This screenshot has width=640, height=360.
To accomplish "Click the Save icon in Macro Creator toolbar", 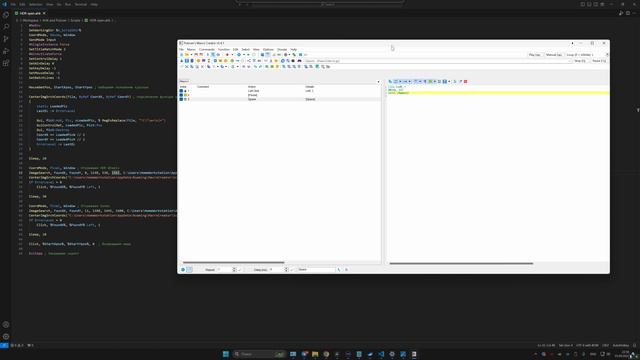I will (x=196, y=55).
